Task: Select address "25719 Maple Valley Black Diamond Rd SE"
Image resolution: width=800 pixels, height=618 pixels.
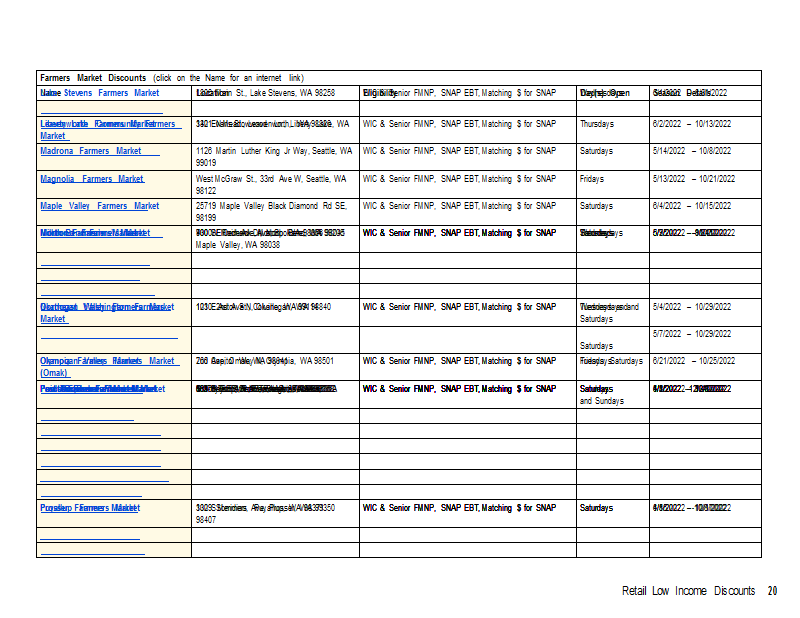Action: click(271, 206)
